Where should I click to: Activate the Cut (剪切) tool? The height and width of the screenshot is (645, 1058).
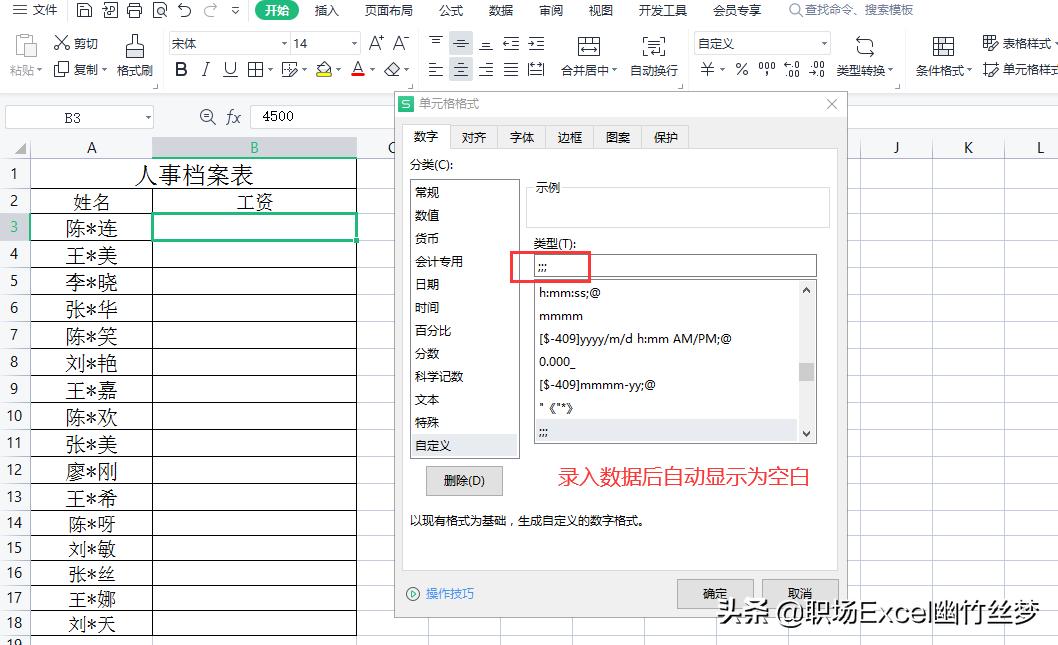[x=74, y=43]
